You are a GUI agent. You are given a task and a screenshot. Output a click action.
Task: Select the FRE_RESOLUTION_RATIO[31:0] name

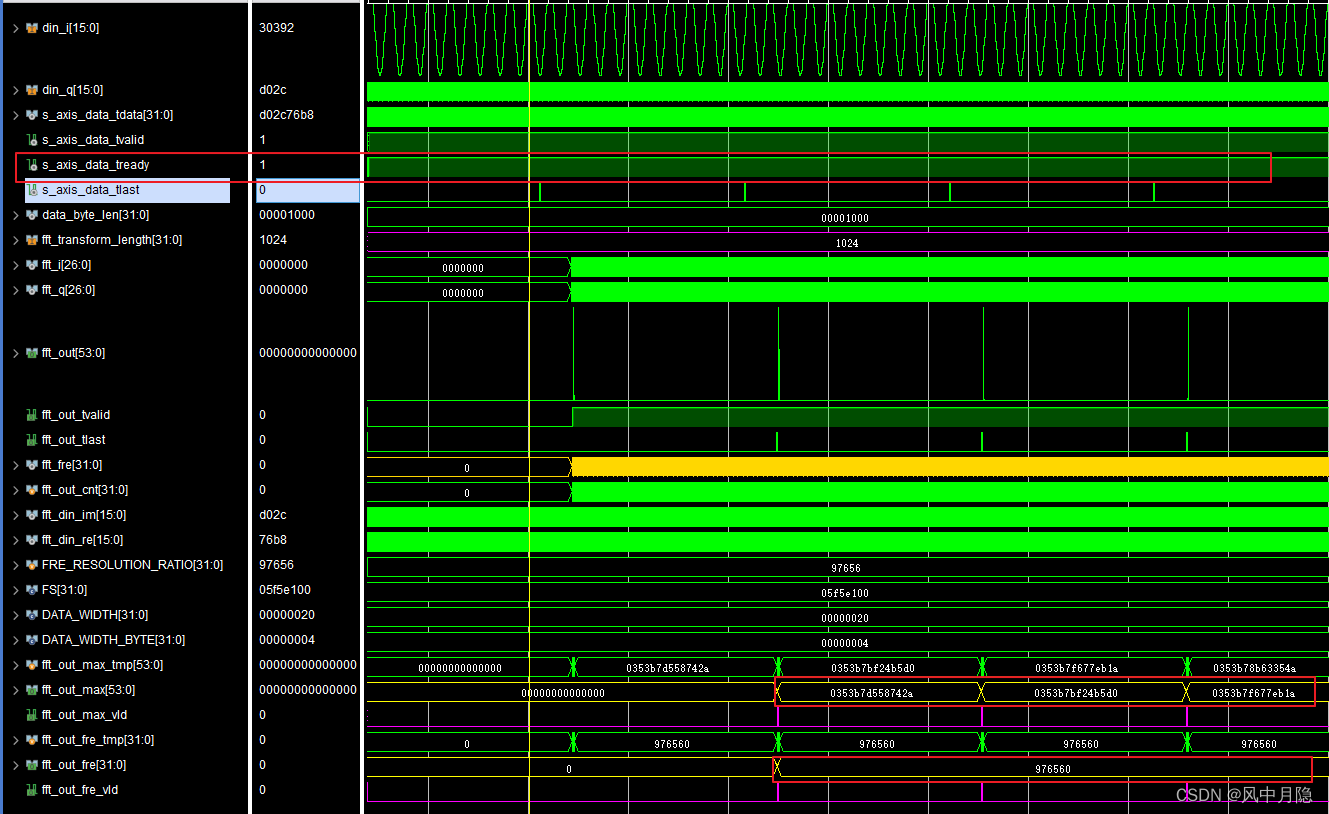point(133,565)
